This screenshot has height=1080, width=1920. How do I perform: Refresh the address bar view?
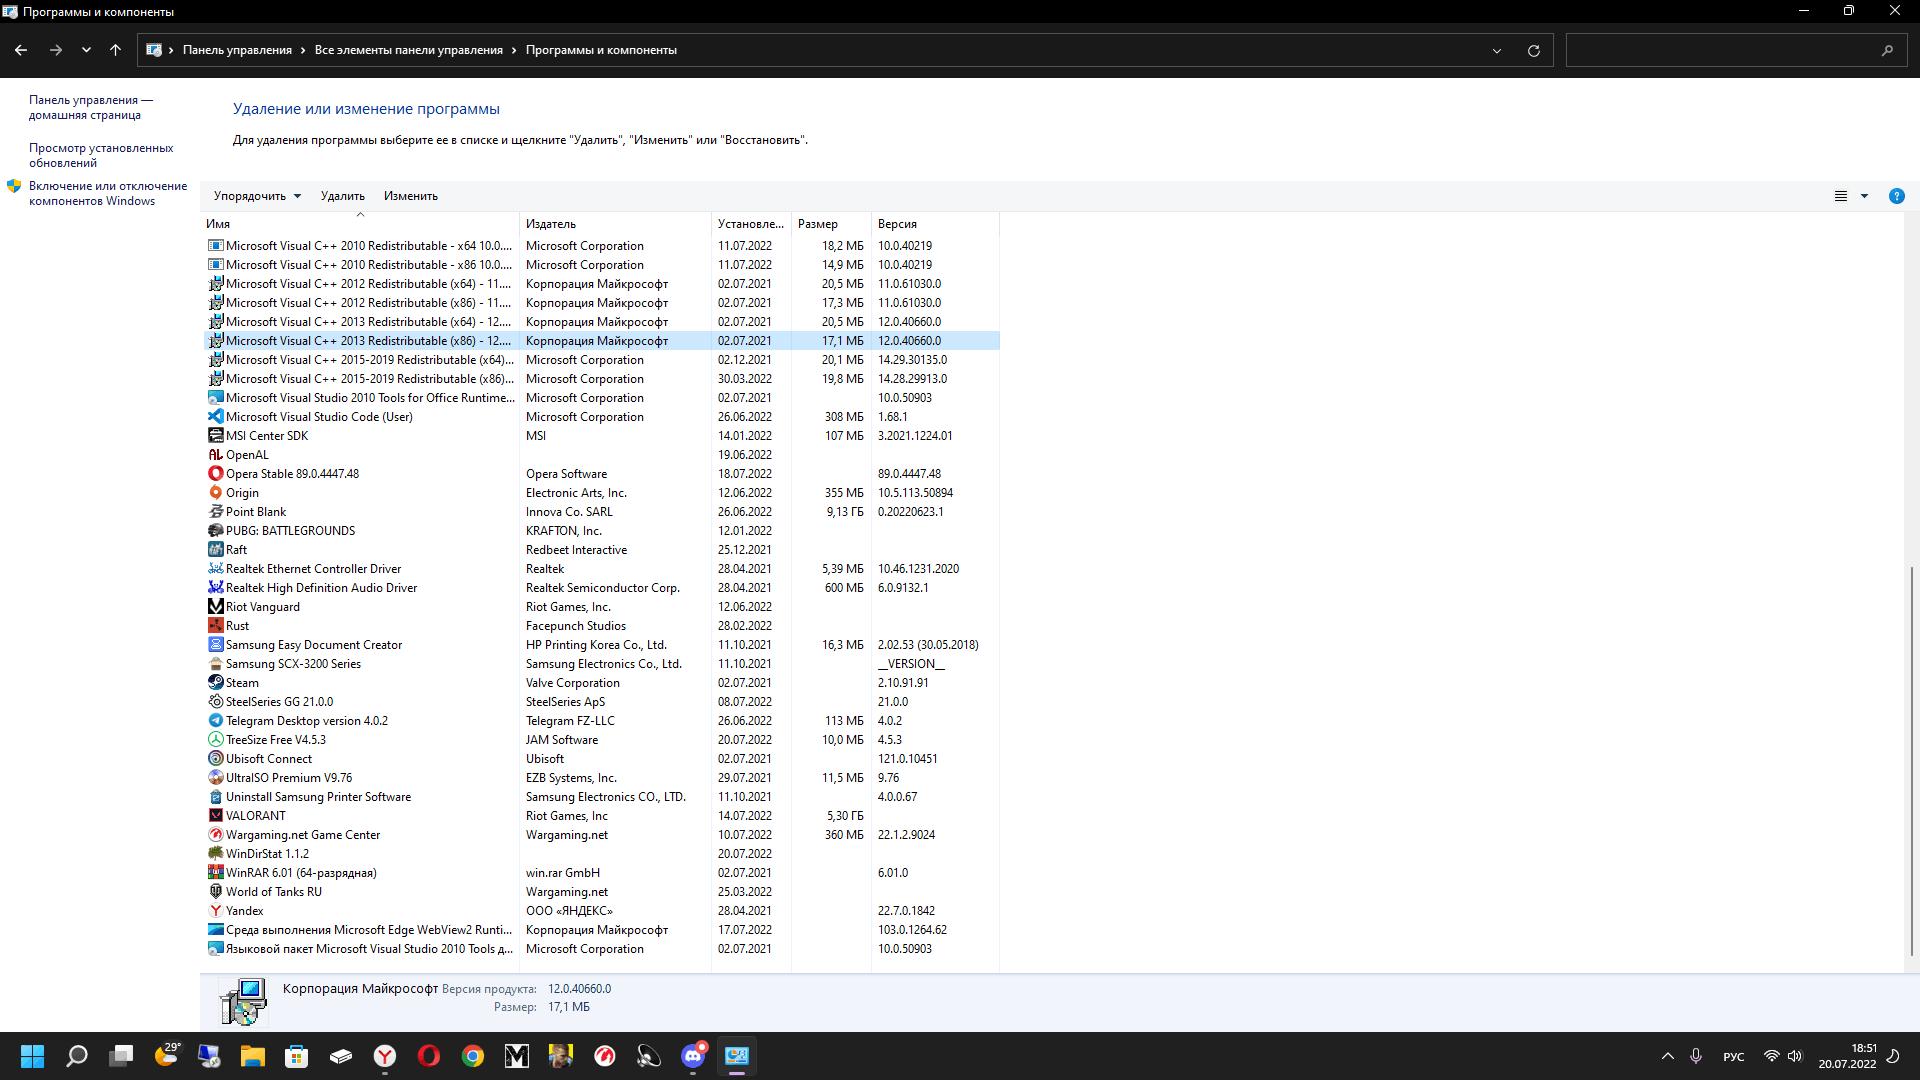(x=1533, y=50)
